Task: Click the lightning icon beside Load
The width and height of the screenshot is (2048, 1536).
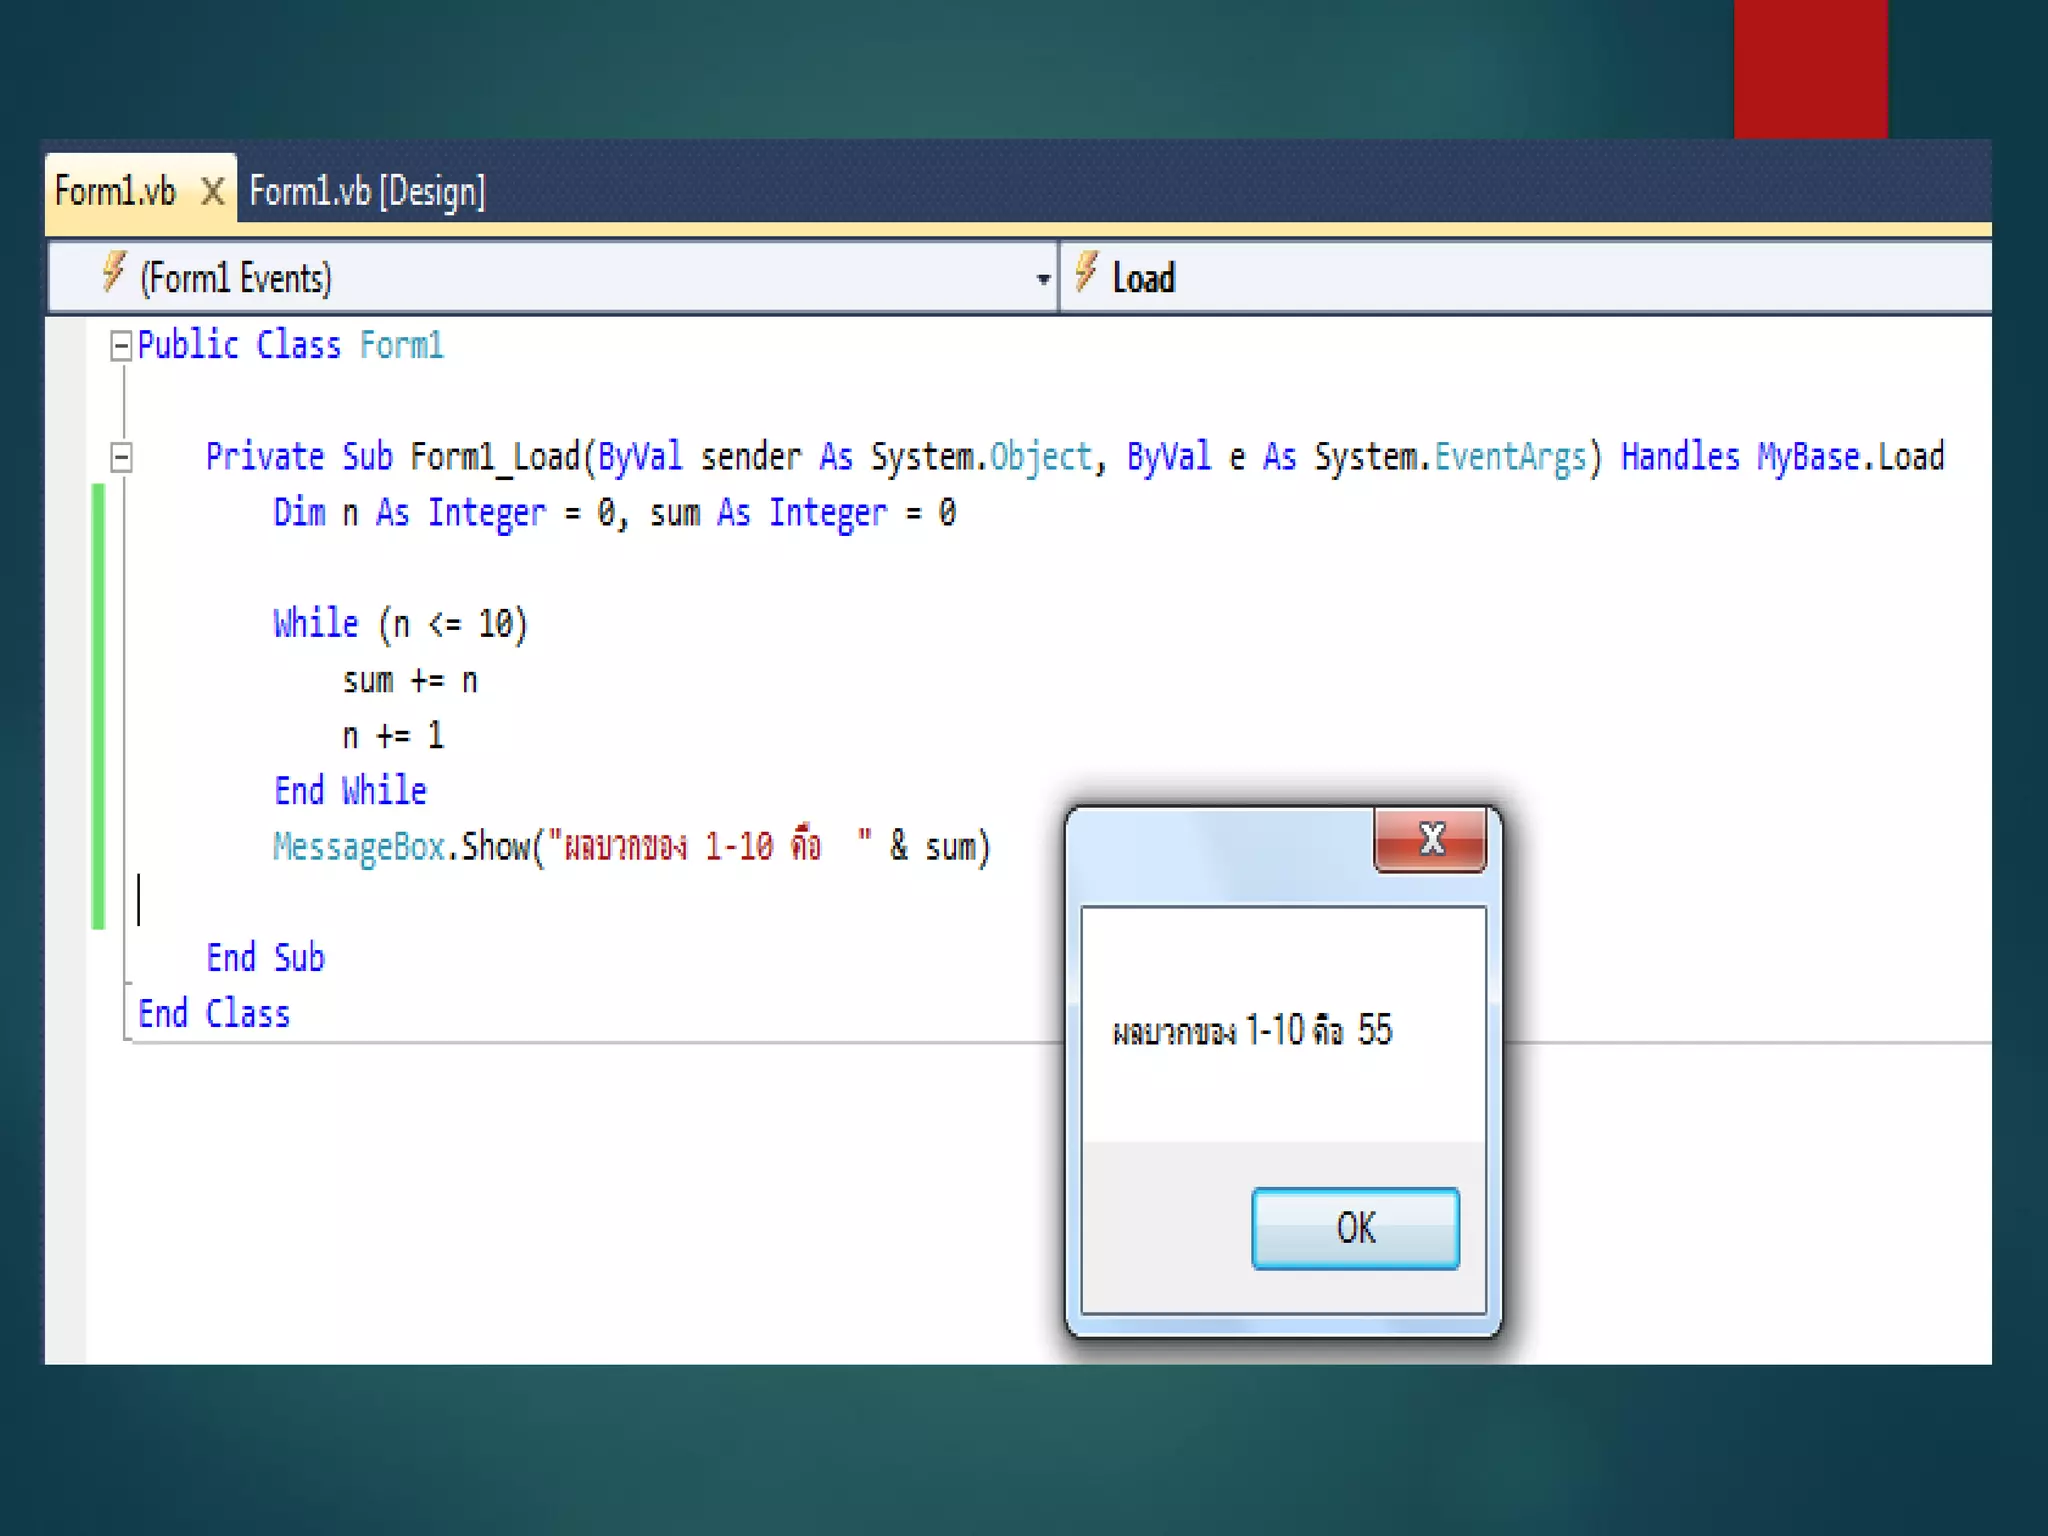Action: point(1087,272)
